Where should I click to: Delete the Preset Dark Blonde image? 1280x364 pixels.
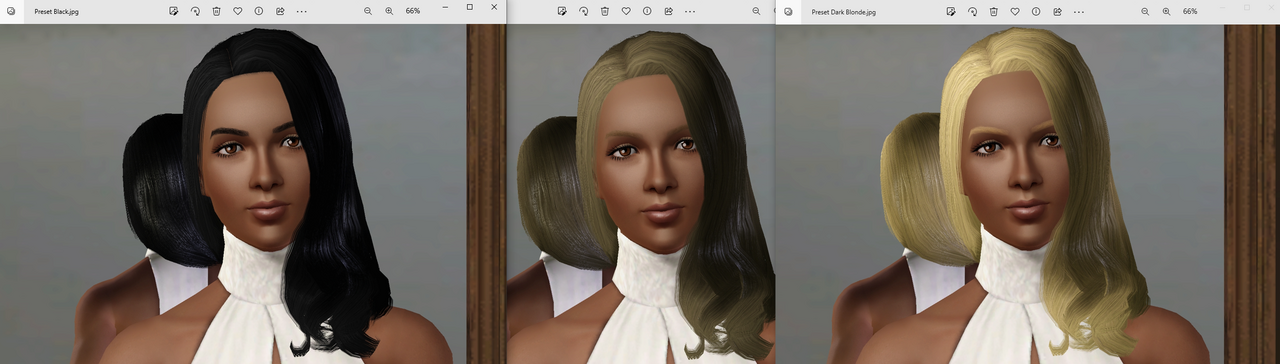tap(993, 11)
